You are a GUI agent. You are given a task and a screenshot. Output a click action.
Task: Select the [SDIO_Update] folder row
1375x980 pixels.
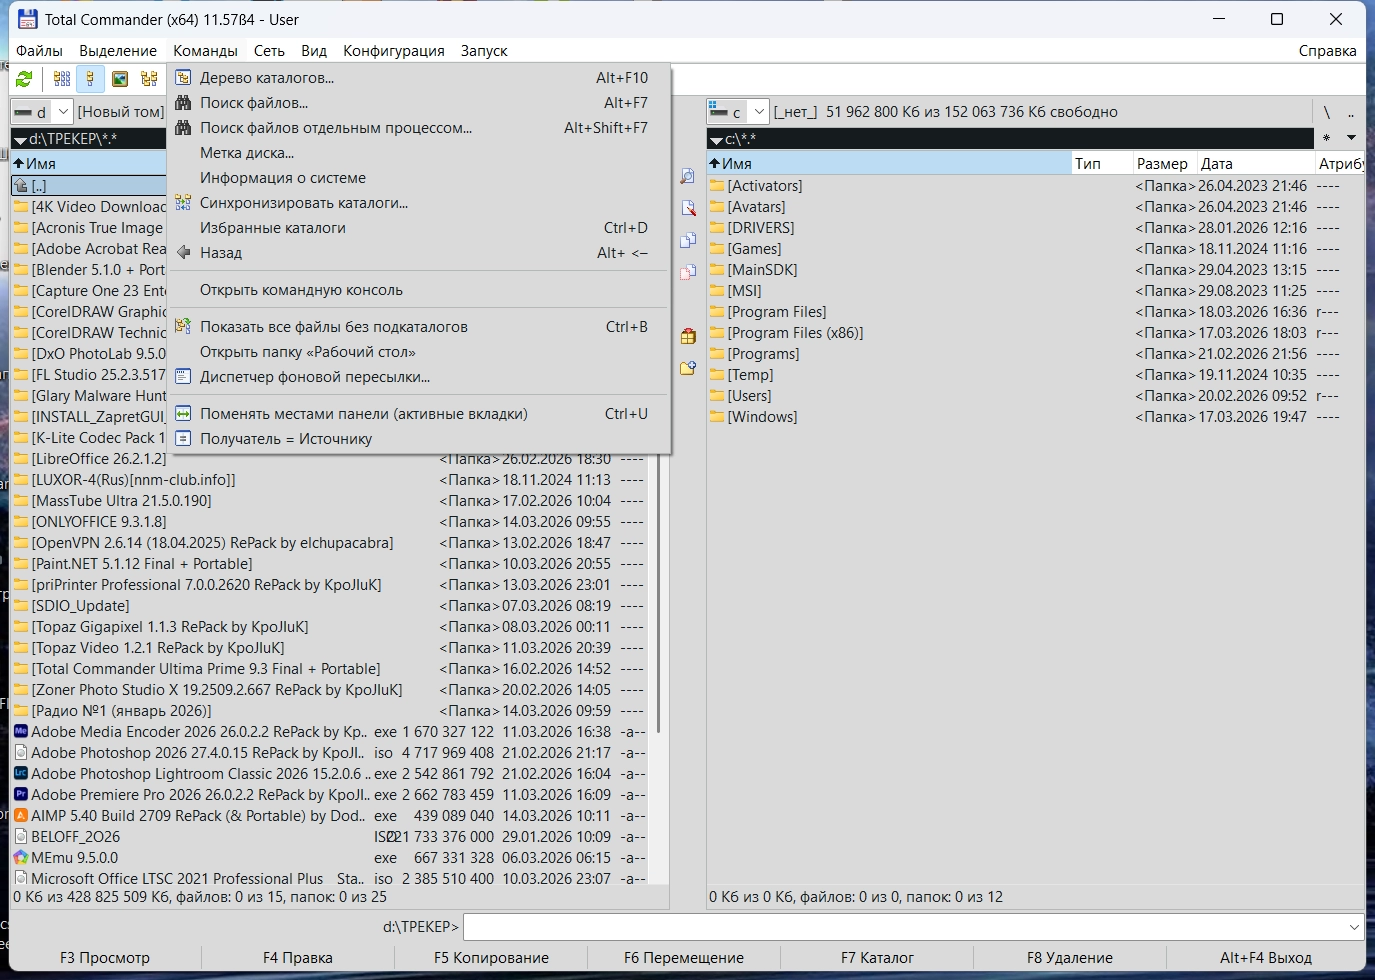click(x=330, y=605)
